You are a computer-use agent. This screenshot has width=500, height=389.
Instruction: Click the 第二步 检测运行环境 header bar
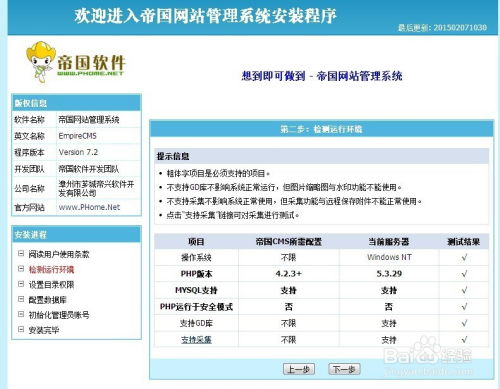click(x=322, y=129)
